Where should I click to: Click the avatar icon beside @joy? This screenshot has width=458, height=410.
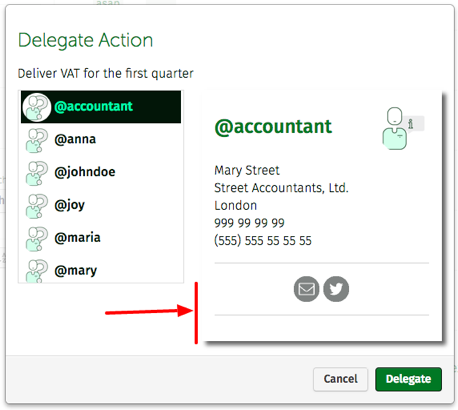[x=37, y=206]
